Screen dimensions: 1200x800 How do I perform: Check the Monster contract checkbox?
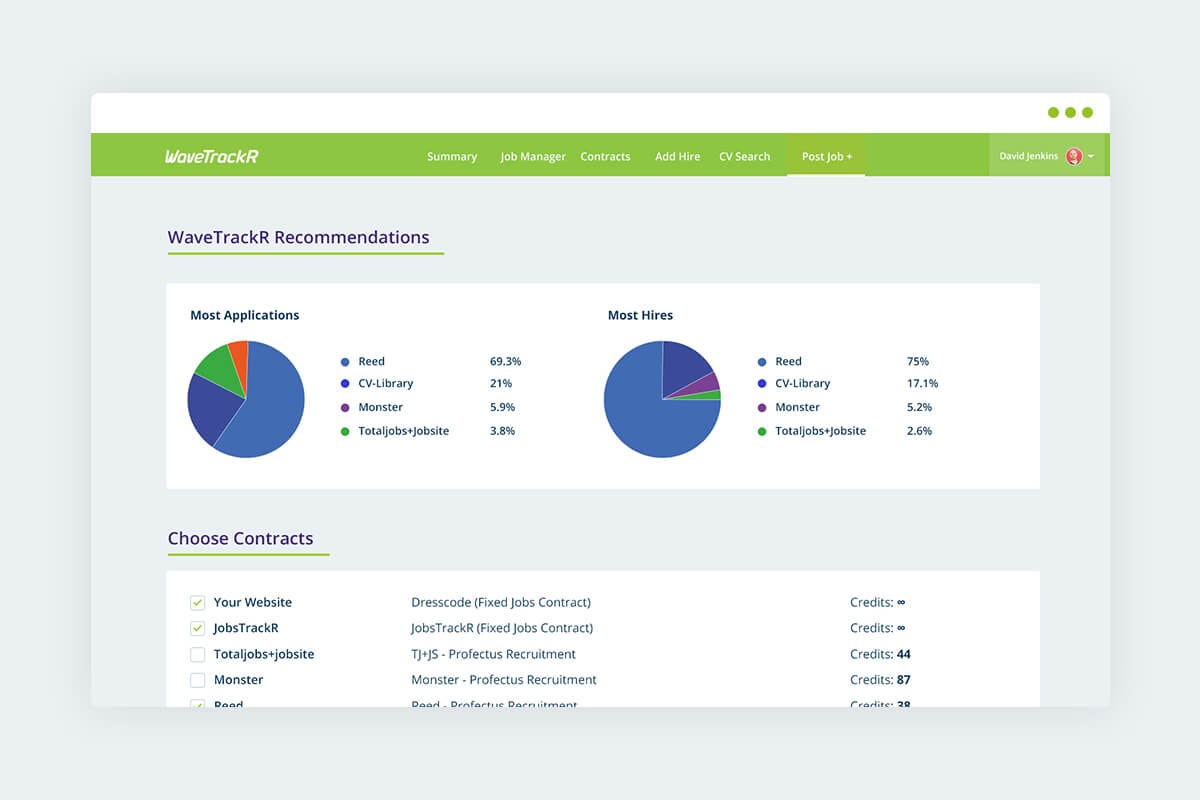point(198,679)
